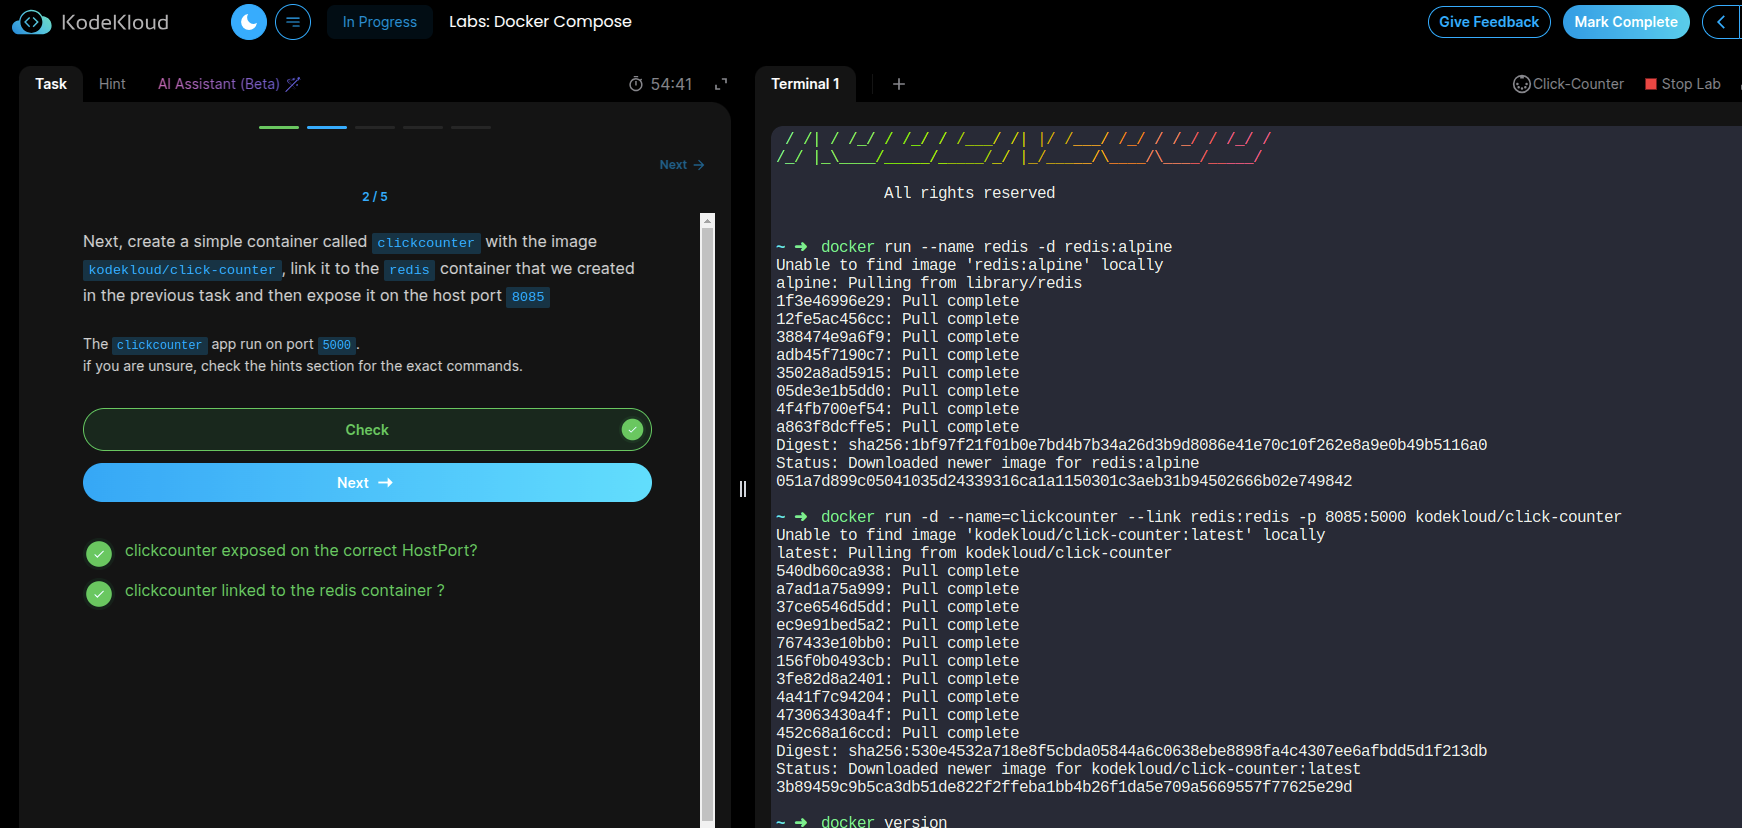Click 'clickcounter linked to the redis container ?' text
This screenshot has width=1742, height=828.
285,591
